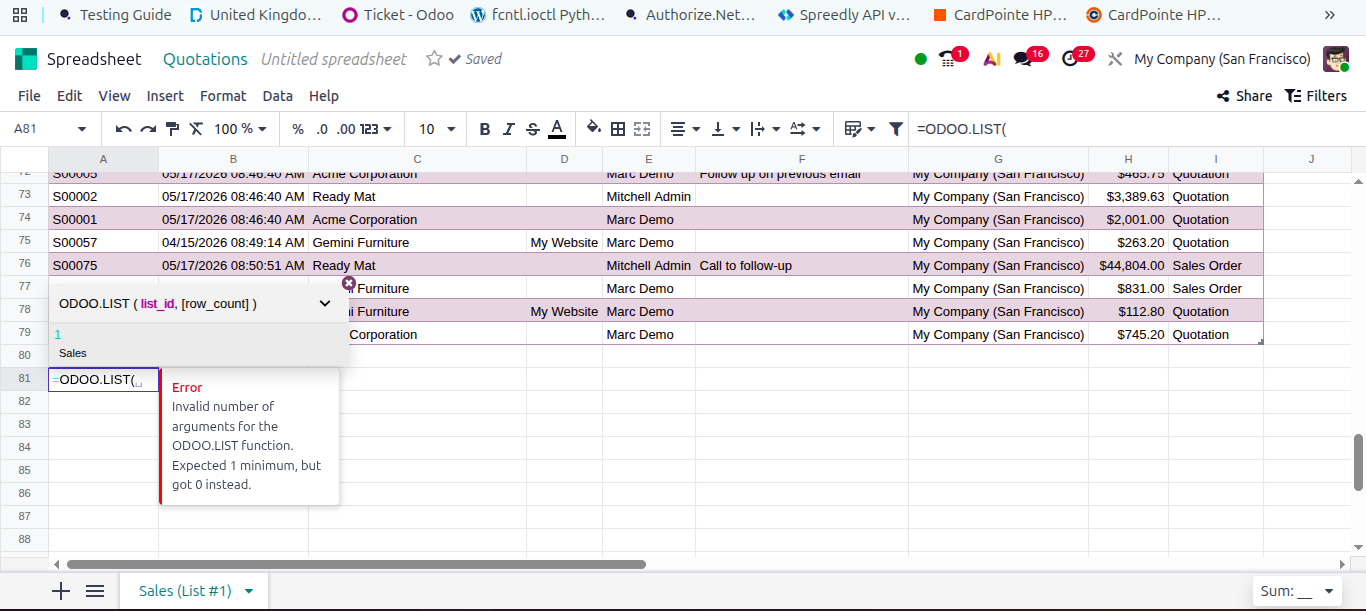This screenshot has height=611, width=1366.
Task: Open the table format dropdown
Action: (x=859, y=129)
